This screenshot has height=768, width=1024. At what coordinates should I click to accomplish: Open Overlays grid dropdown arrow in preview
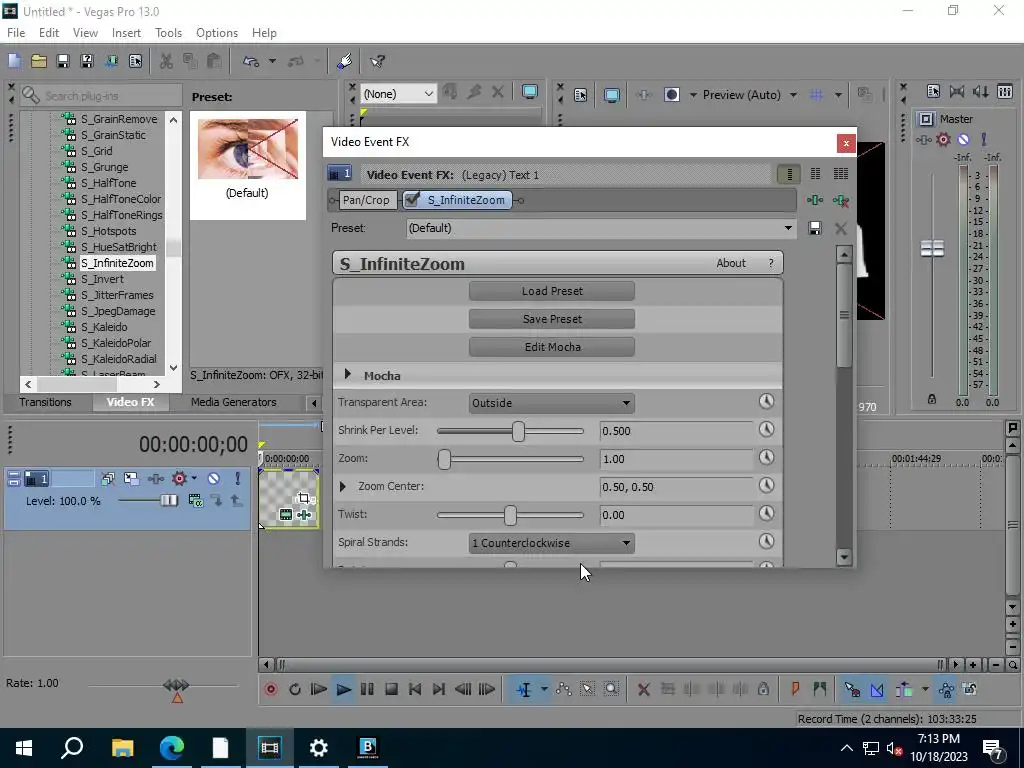click(838, 95)
